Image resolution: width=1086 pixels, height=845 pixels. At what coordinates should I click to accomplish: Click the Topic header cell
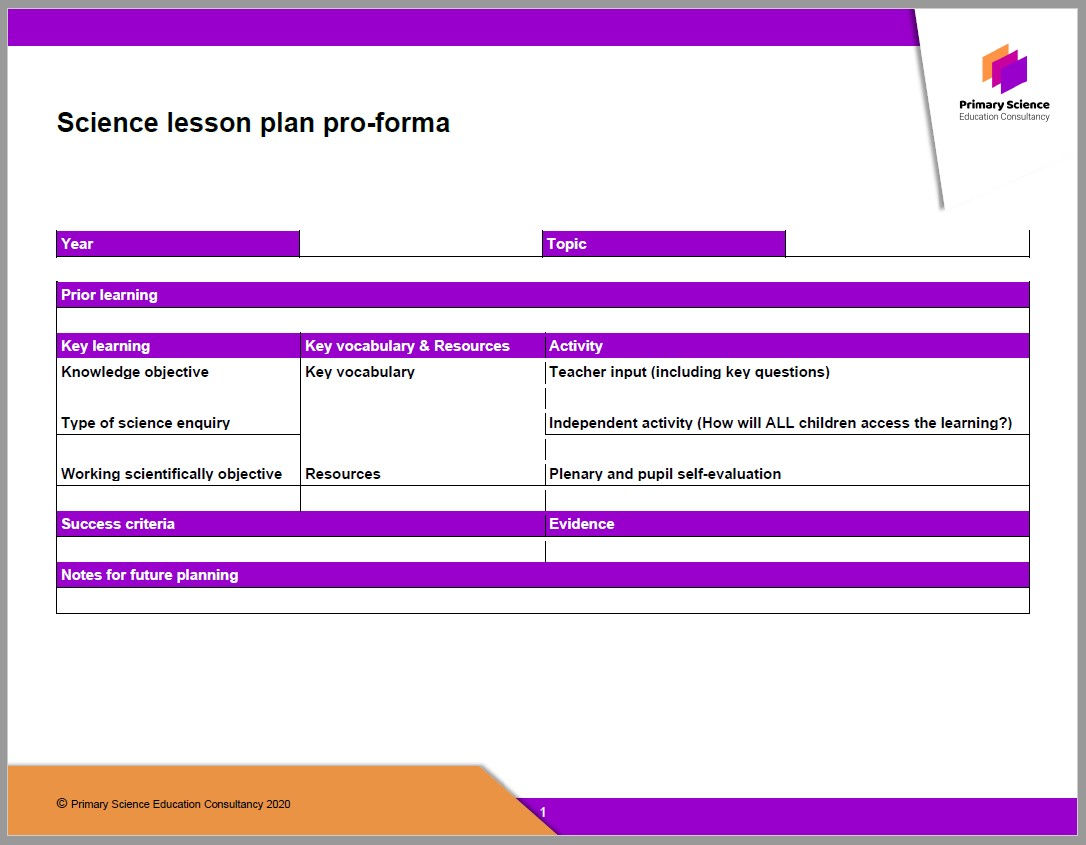[x=664, y=243]
